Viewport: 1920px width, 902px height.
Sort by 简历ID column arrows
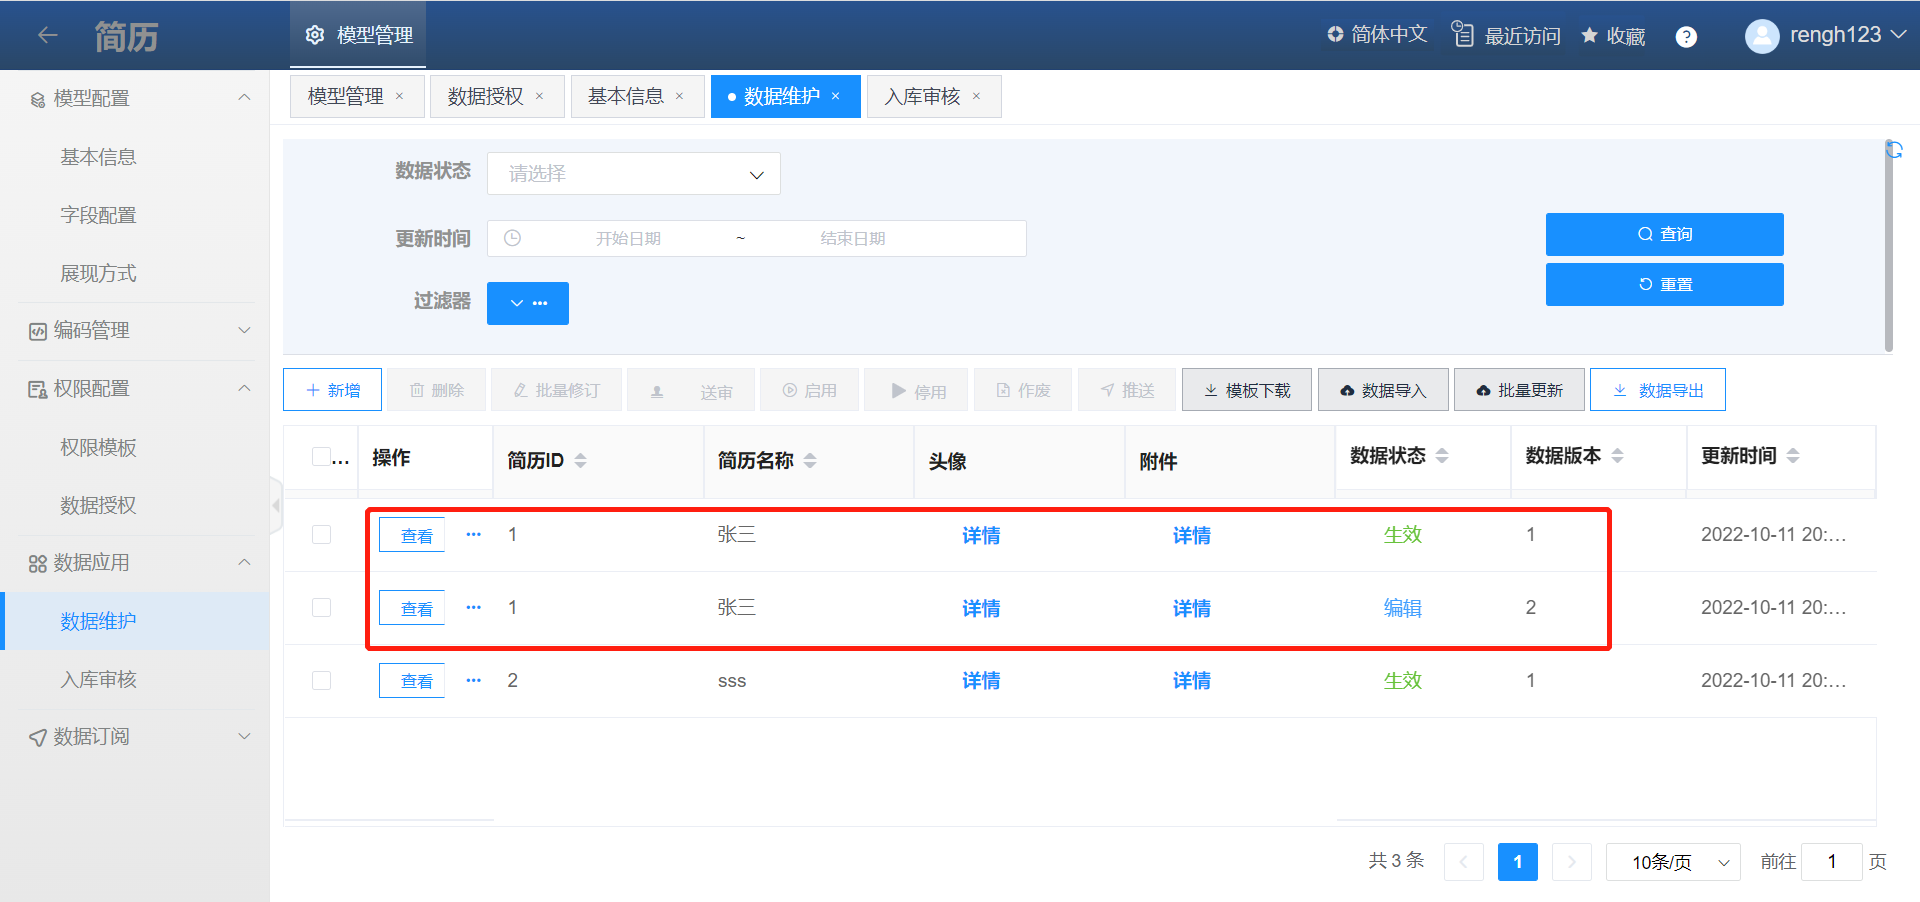[x=581, y=461]
